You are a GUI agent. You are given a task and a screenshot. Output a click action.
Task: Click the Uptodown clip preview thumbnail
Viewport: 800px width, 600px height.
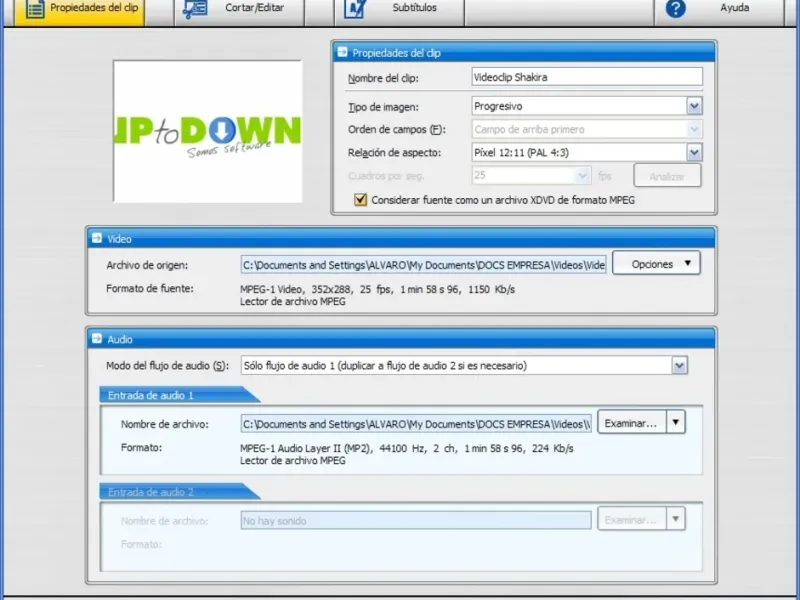coord(208,132)
